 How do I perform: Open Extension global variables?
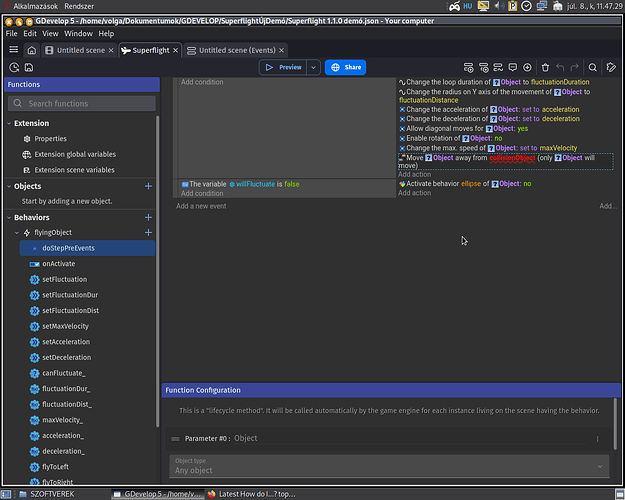75,154
